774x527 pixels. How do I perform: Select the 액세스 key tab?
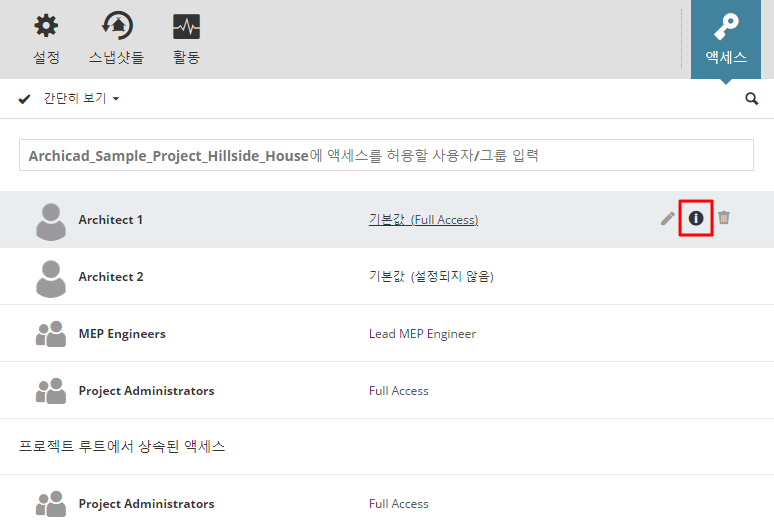726,38
